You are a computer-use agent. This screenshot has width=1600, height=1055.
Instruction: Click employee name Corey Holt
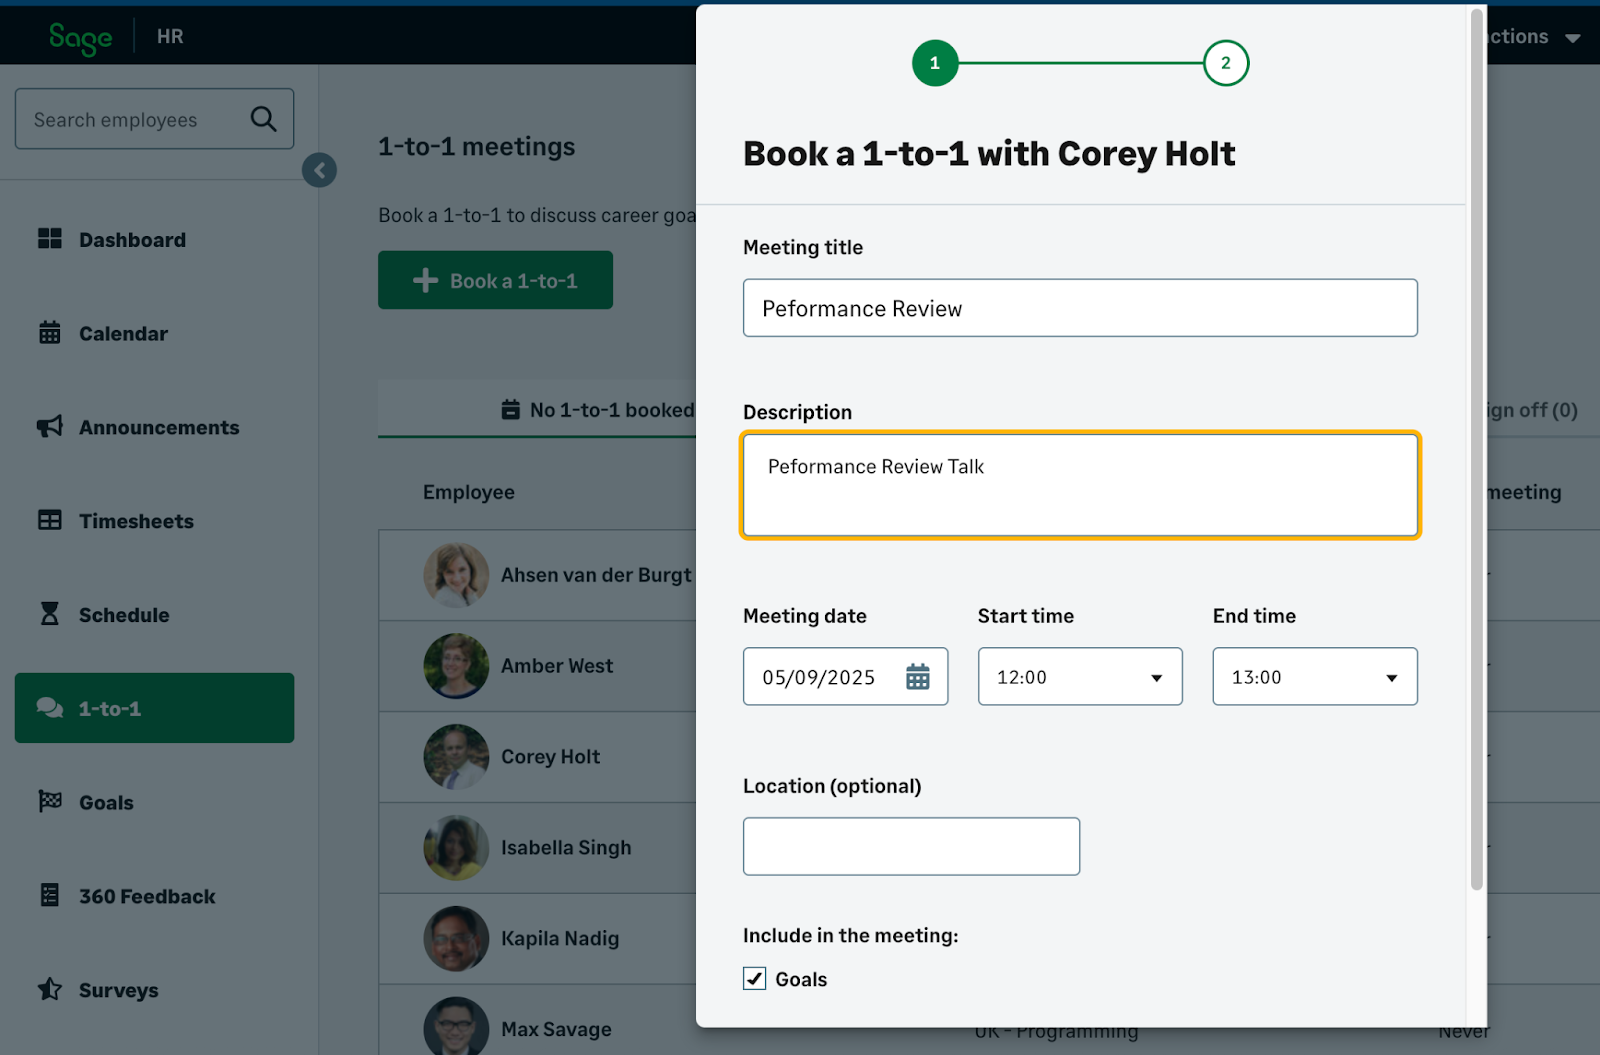click(550, 757)
